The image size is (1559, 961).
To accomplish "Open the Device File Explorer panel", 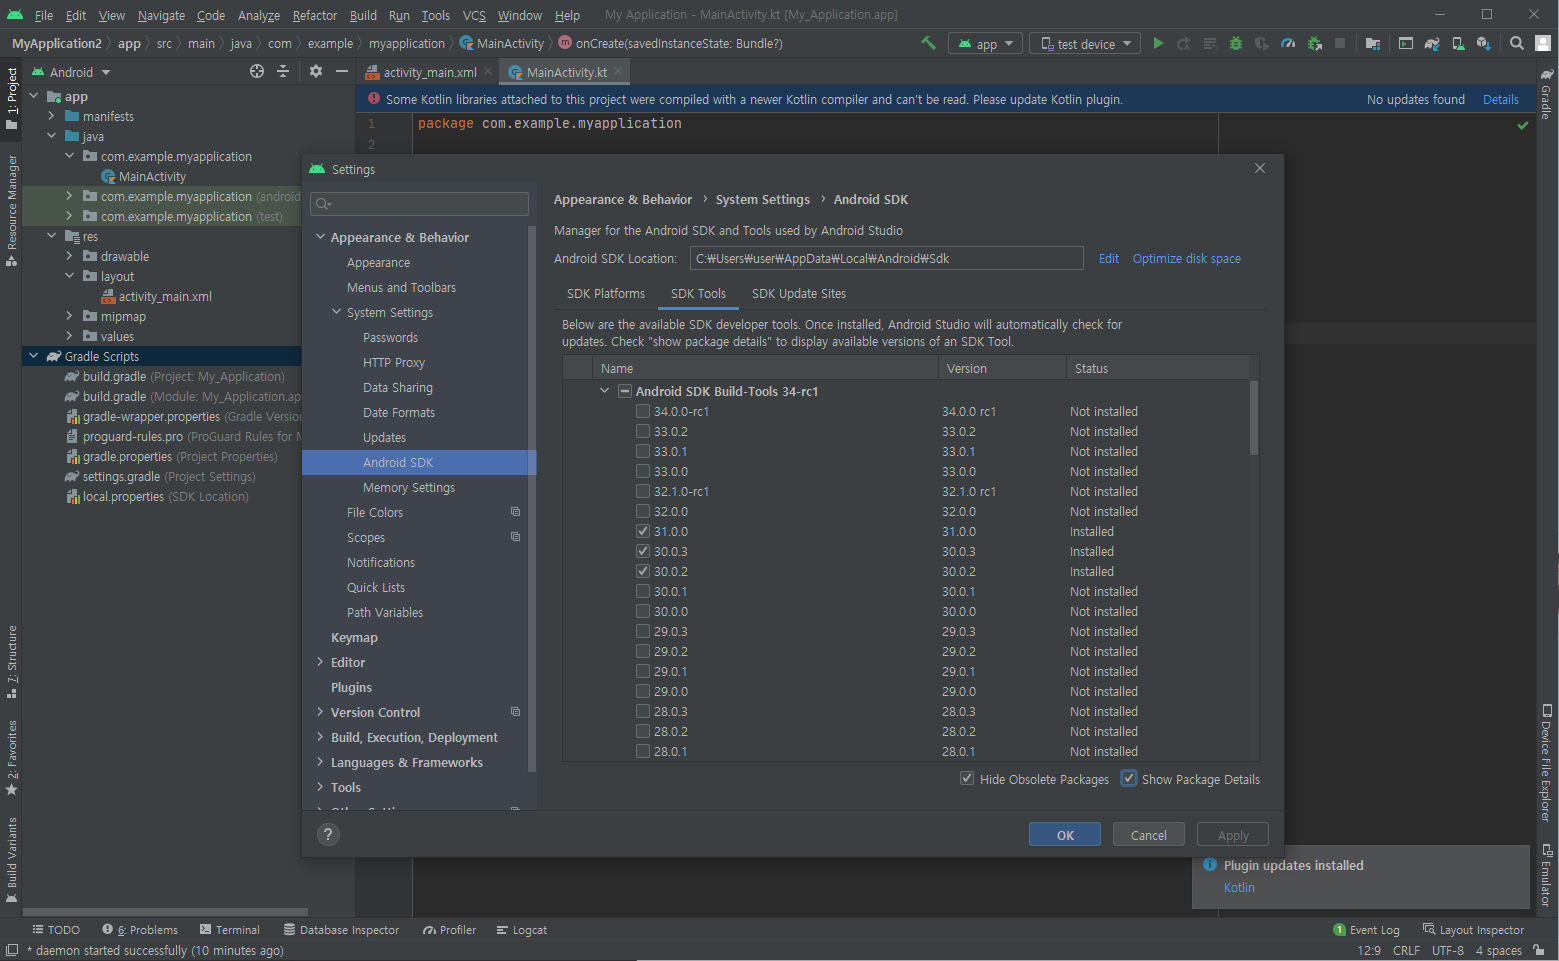I will (x=1547, y=764).
